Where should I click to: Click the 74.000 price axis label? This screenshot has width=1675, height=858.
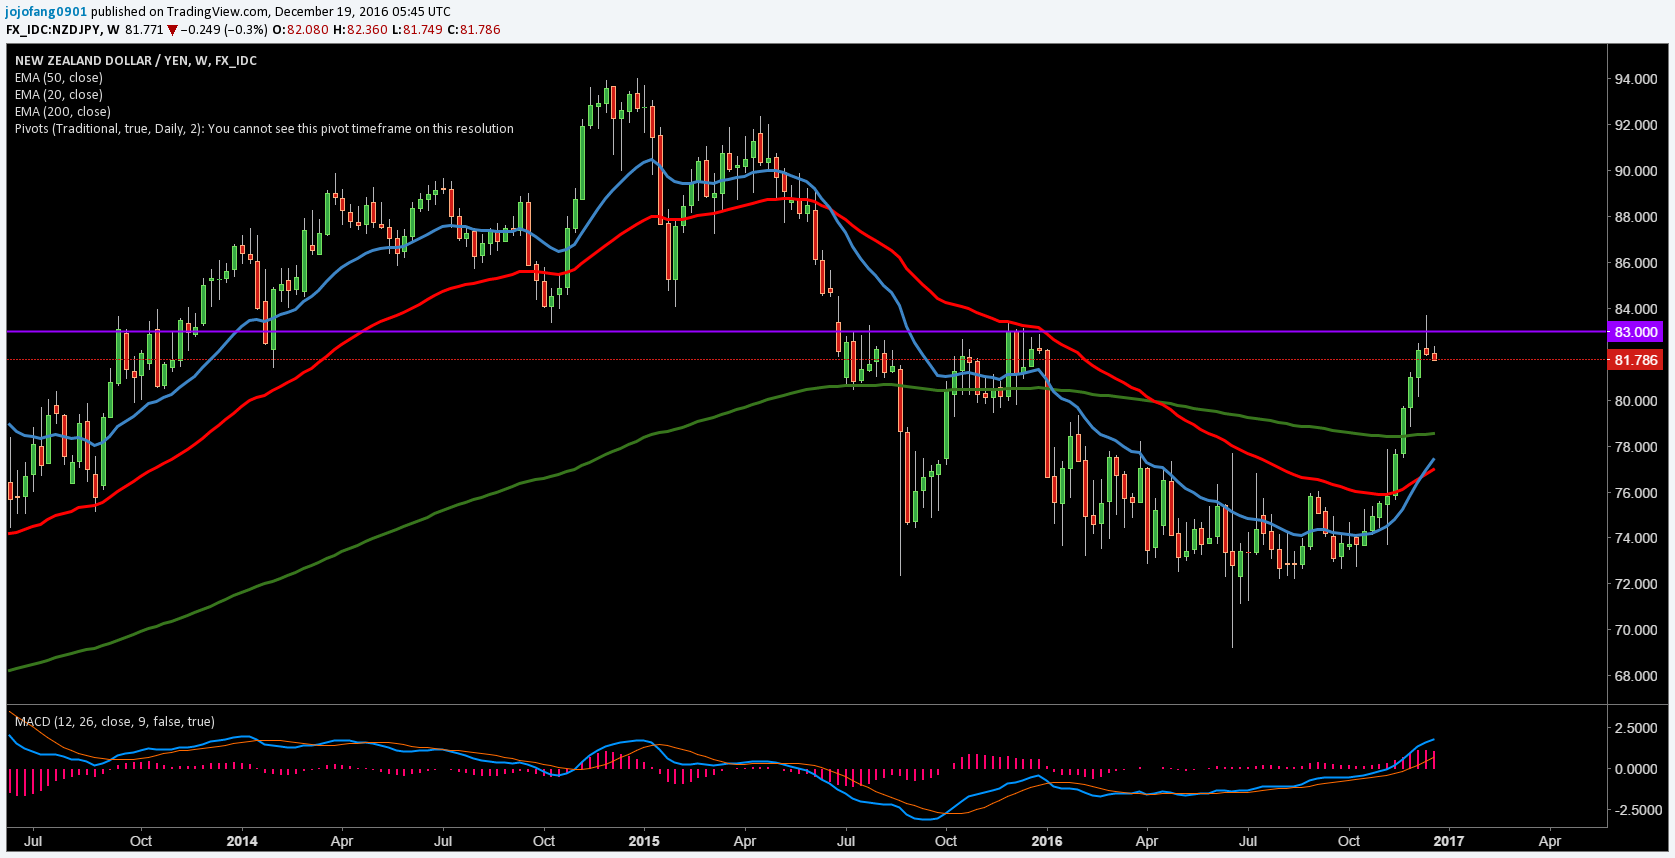pyautogui.click(x=1636, y=538)
